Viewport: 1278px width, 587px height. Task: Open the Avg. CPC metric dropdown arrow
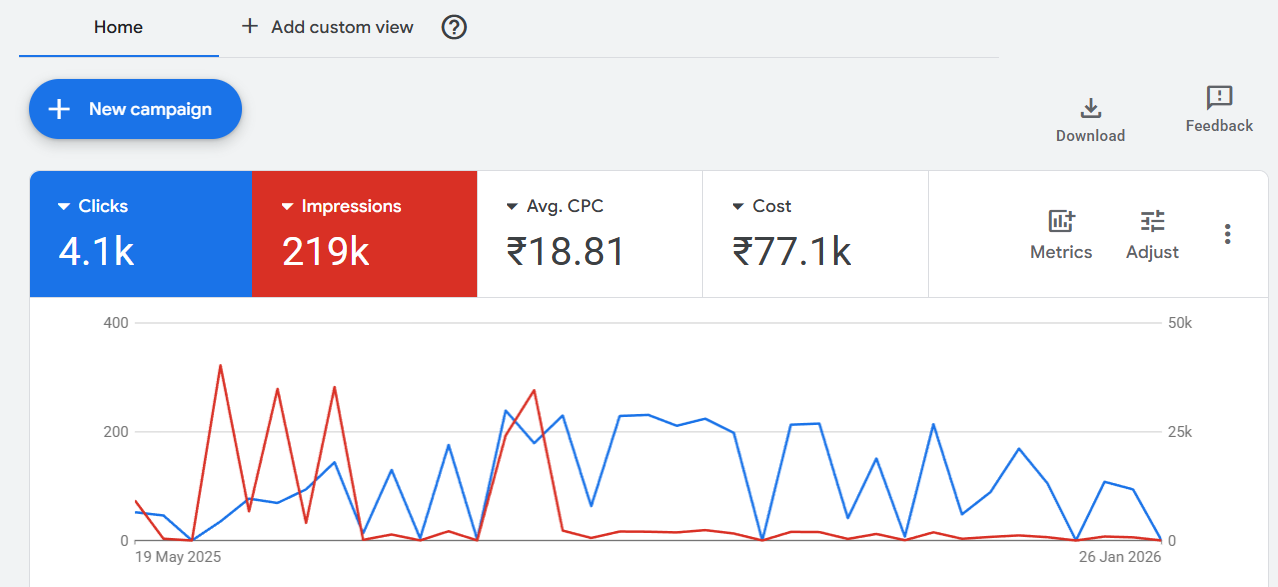tap(512, 207)
